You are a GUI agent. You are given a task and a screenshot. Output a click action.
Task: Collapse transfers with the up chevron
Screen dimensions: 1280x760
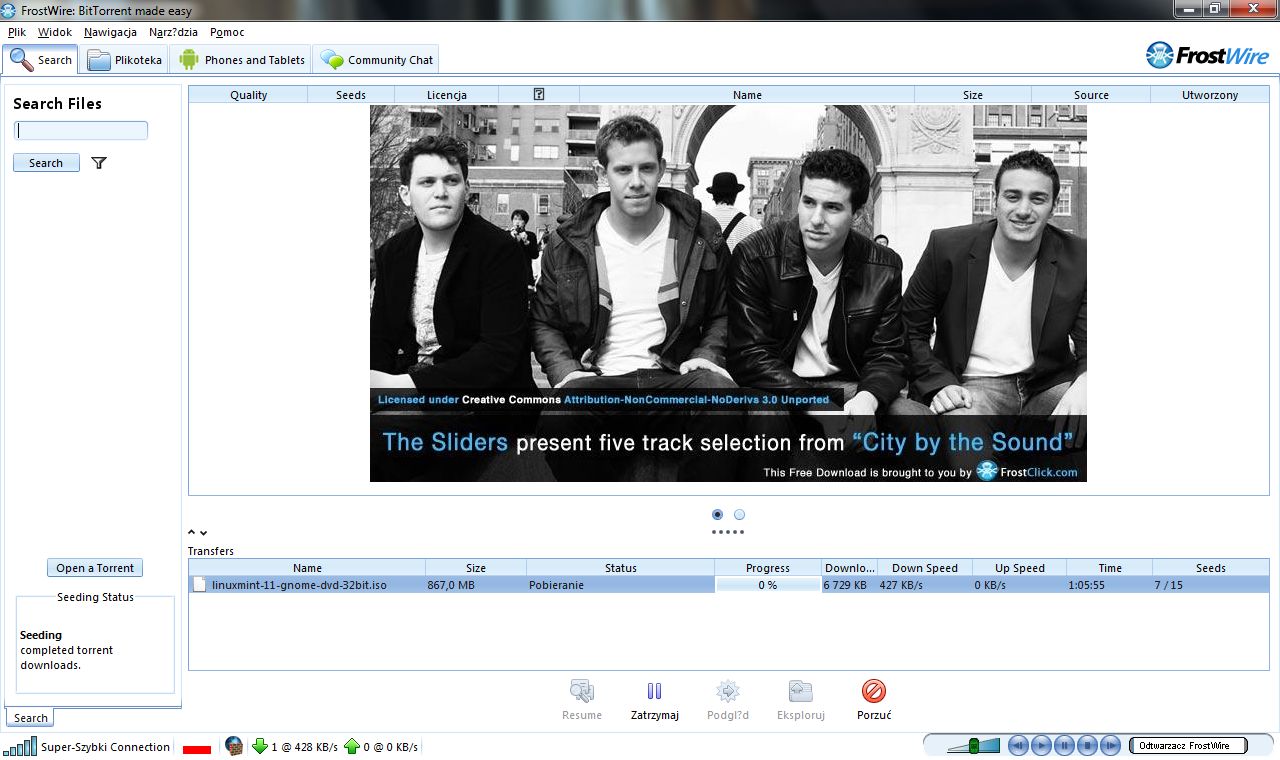(192, 533)
